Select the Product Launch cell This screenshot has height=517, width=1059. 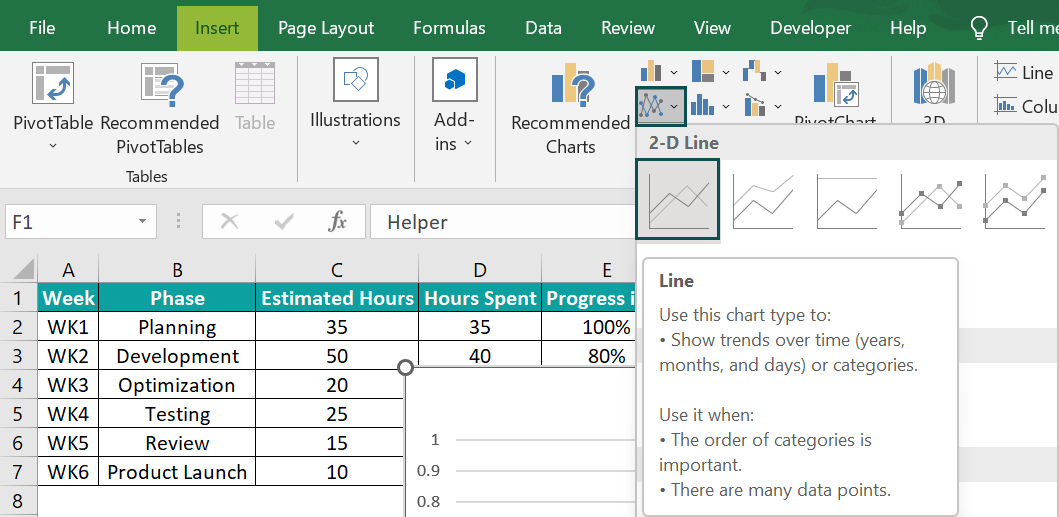[177, 472]
